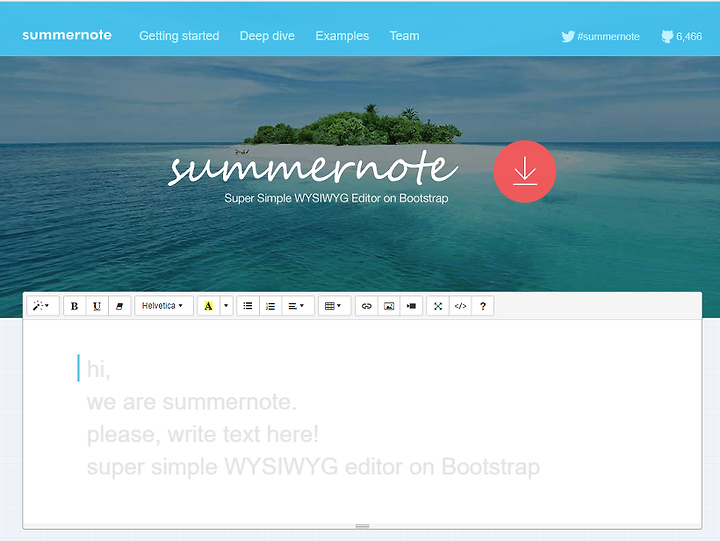Open the Getting started page
This screenshot has width=720, height=541.
tap(179, 36)
